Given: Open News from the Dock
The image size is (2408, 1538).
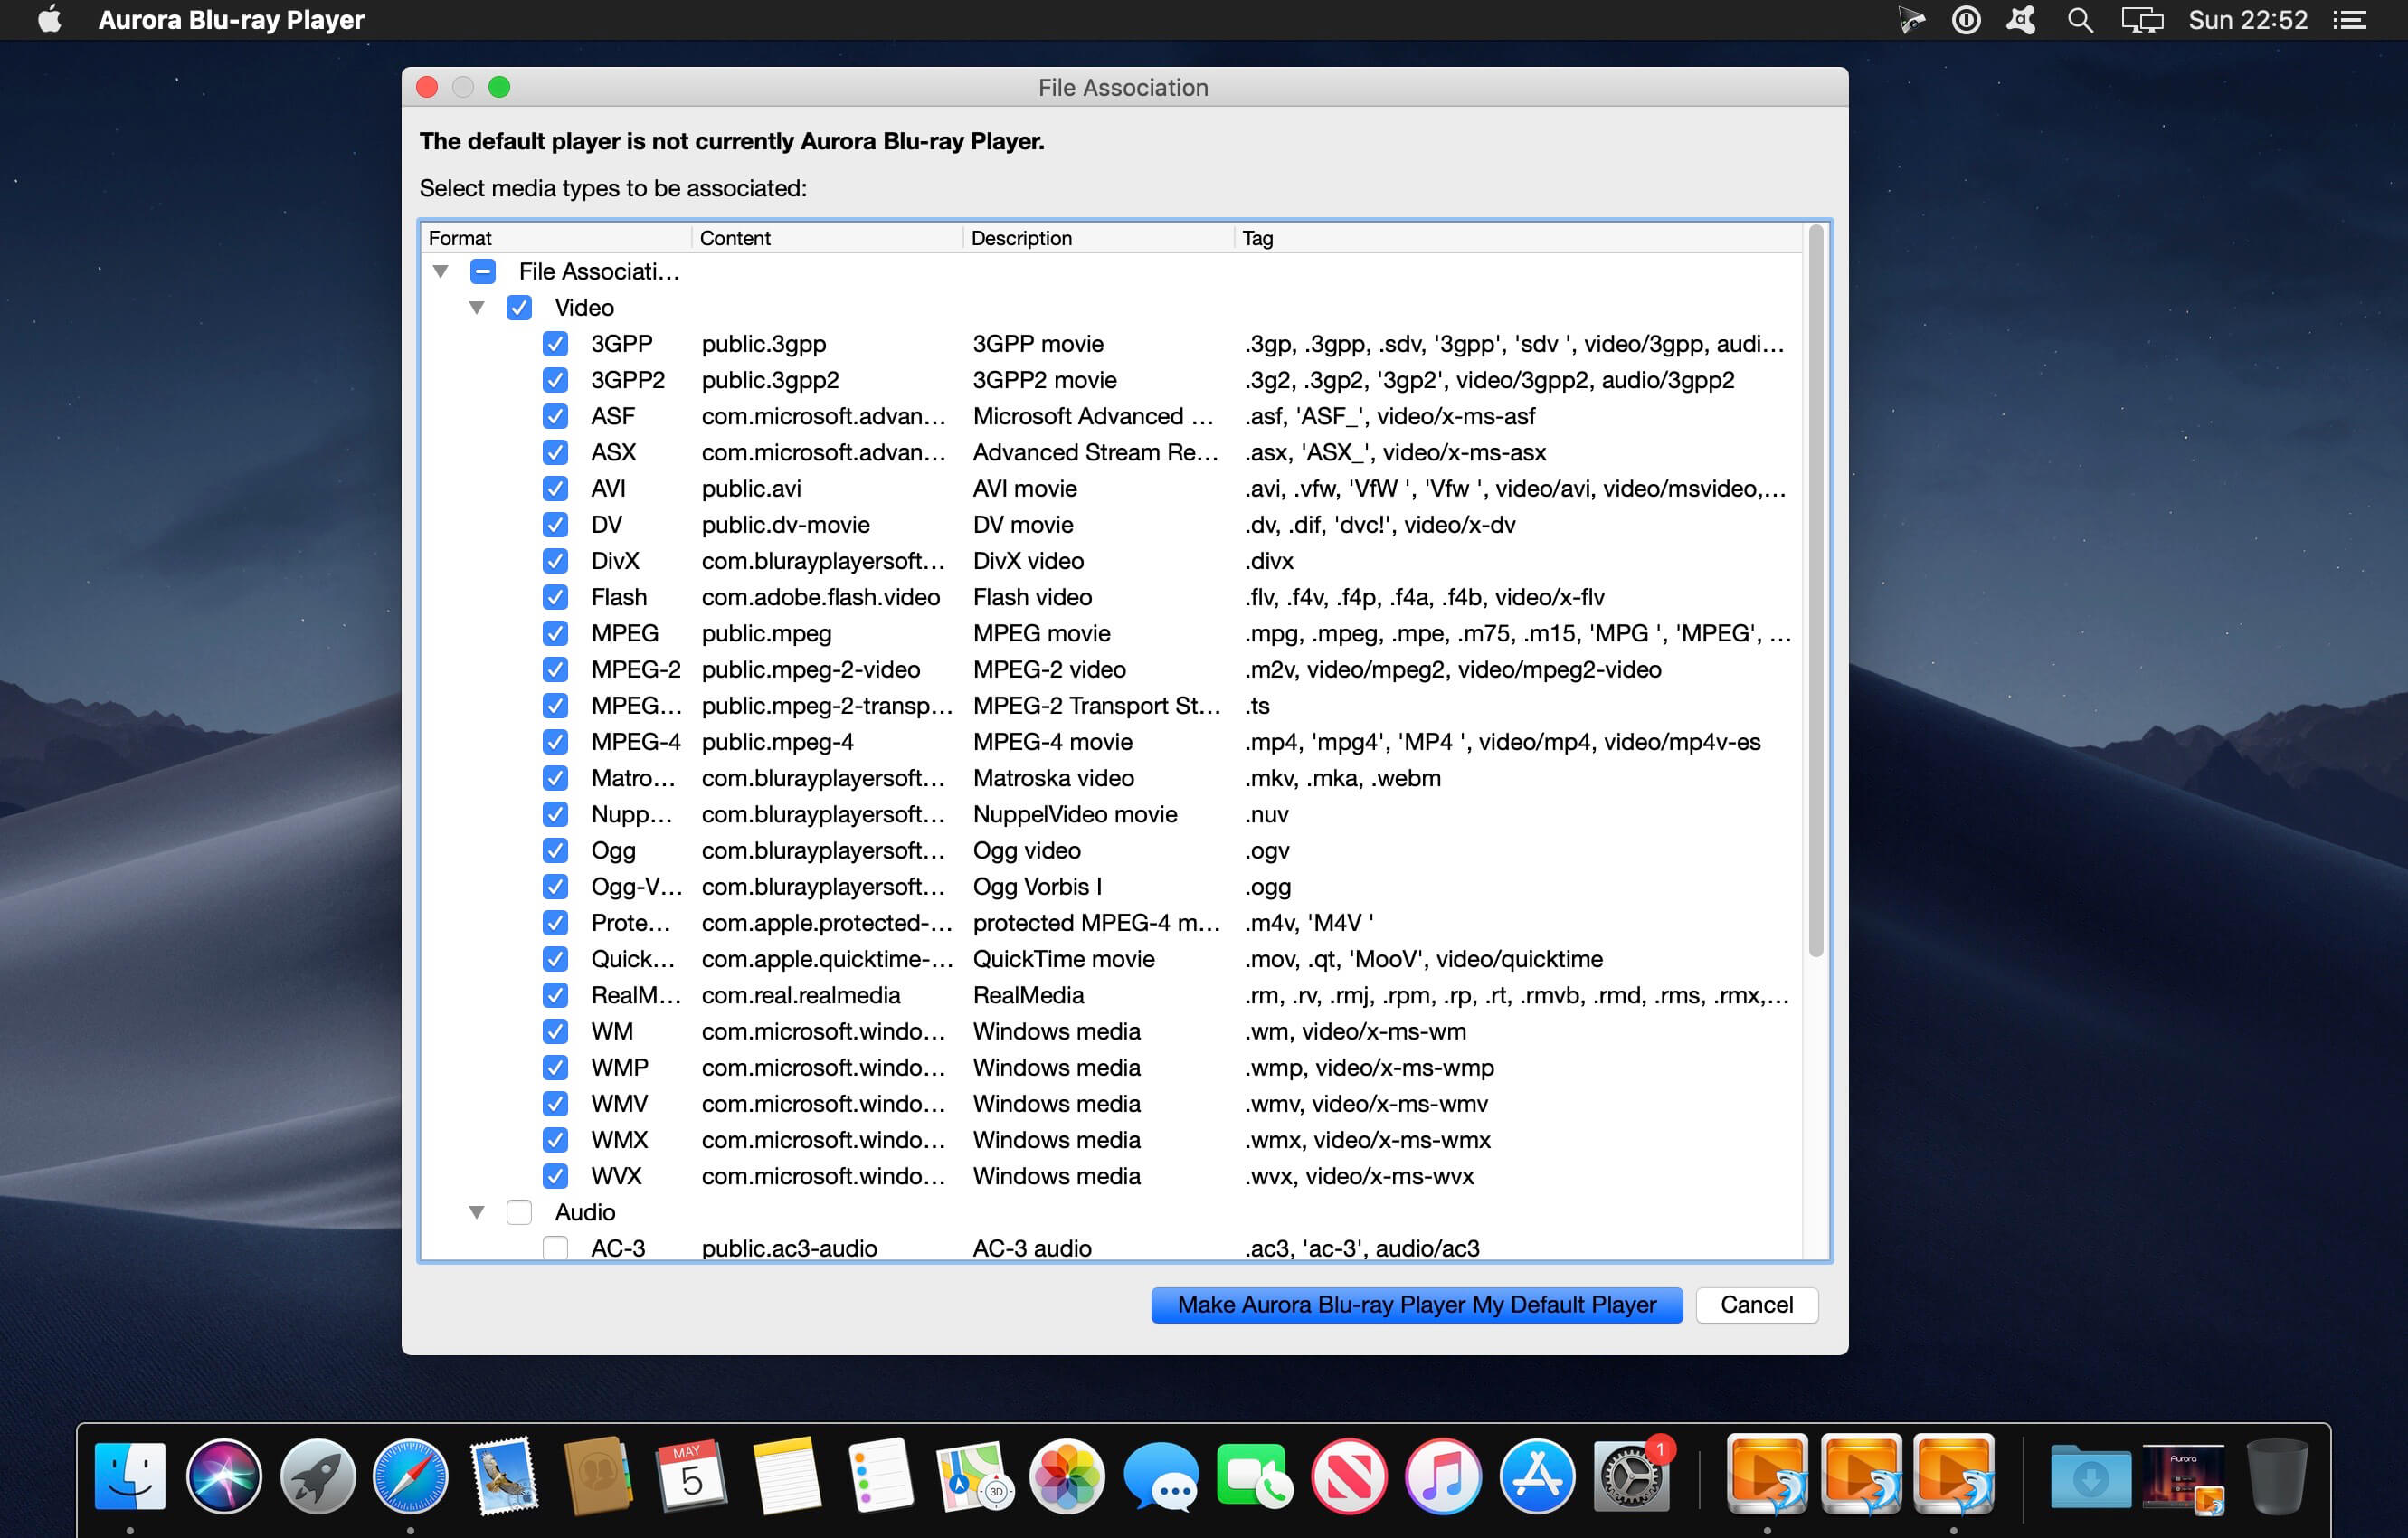Looking at the screenshot, I should [1348, 1475].
